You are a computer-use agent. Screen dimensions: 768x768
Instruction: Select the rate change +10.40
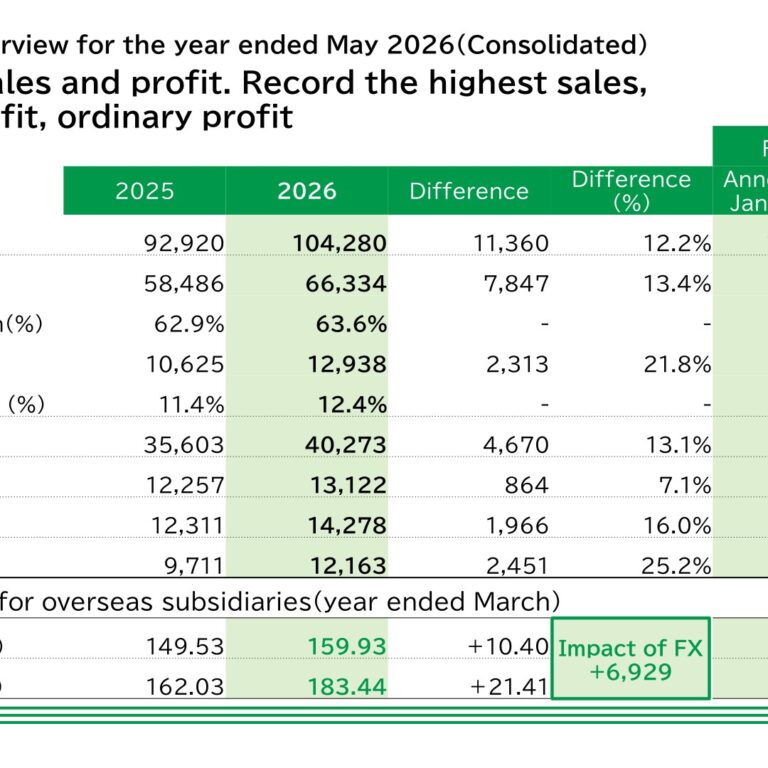coord(508,647)
